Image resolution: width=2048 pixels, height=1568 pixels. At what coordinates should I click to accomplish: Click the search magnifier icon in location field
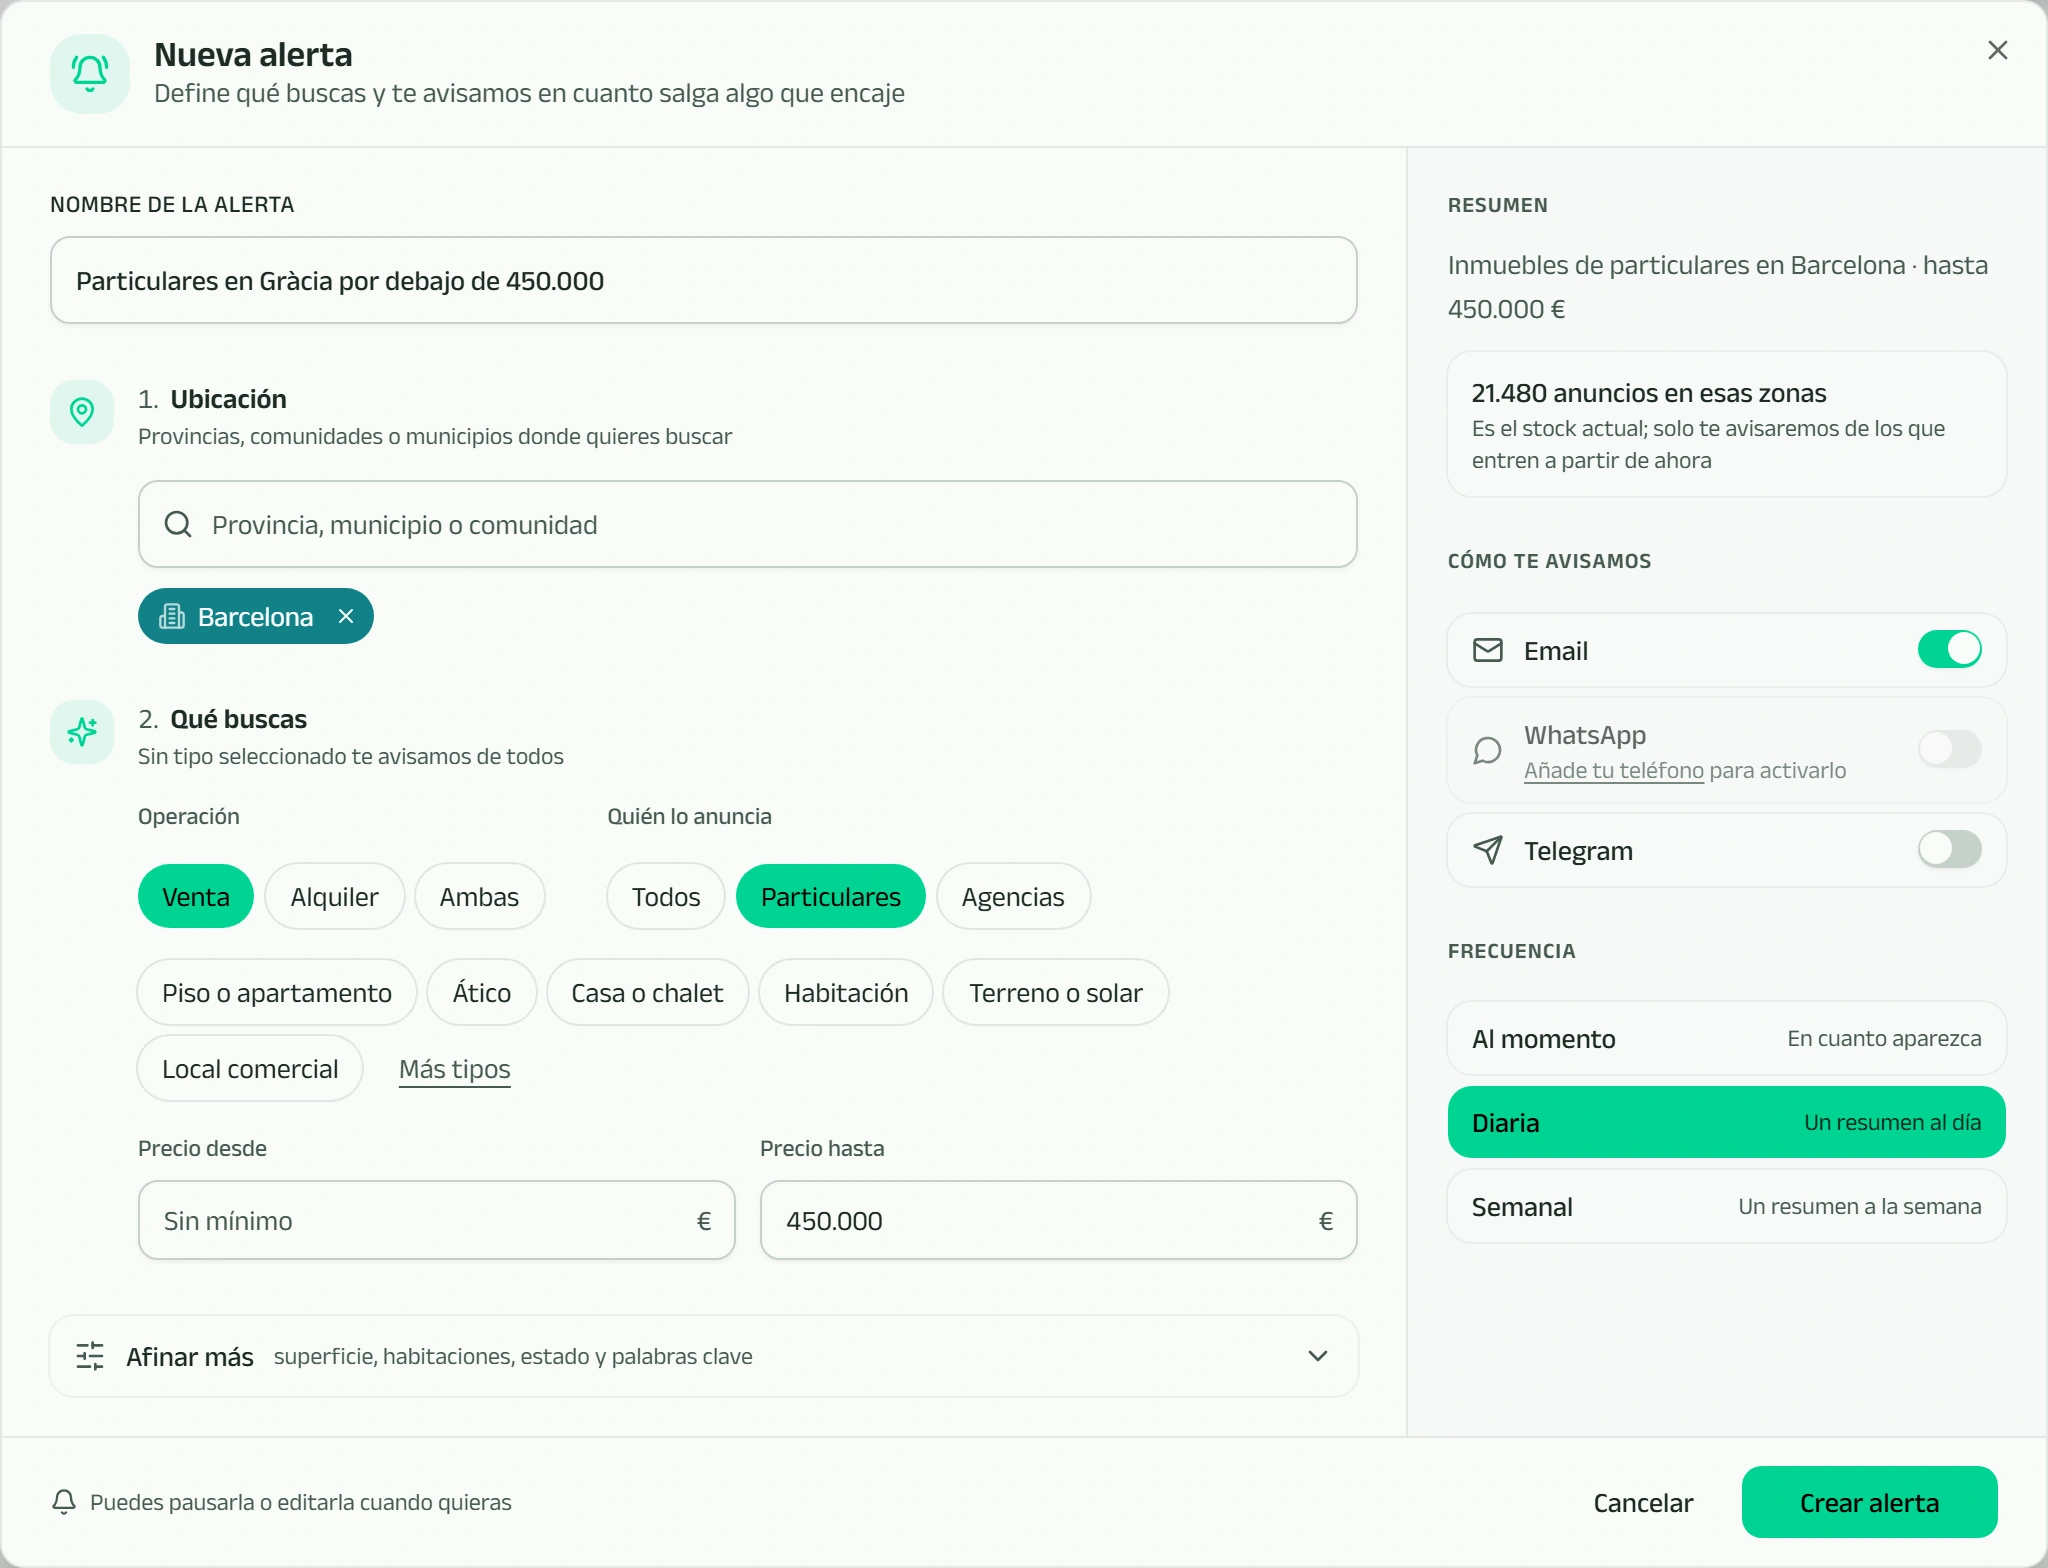pyautogui.click(x=178, y=524)
